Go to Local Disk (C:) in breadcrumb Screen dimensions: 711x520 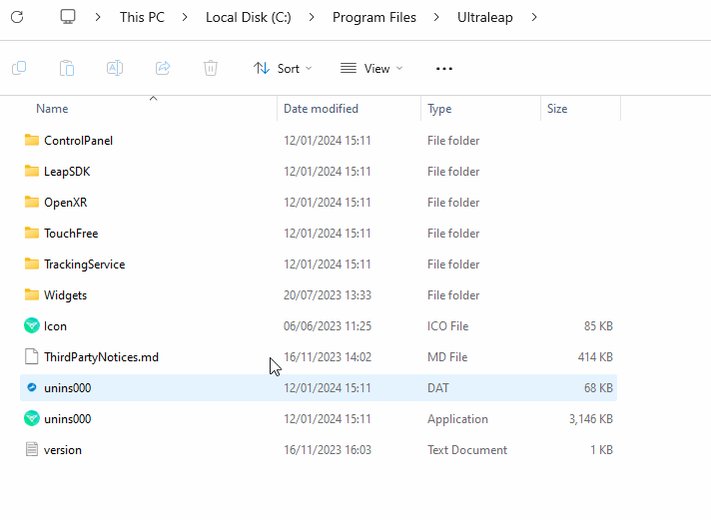point(248,17)
